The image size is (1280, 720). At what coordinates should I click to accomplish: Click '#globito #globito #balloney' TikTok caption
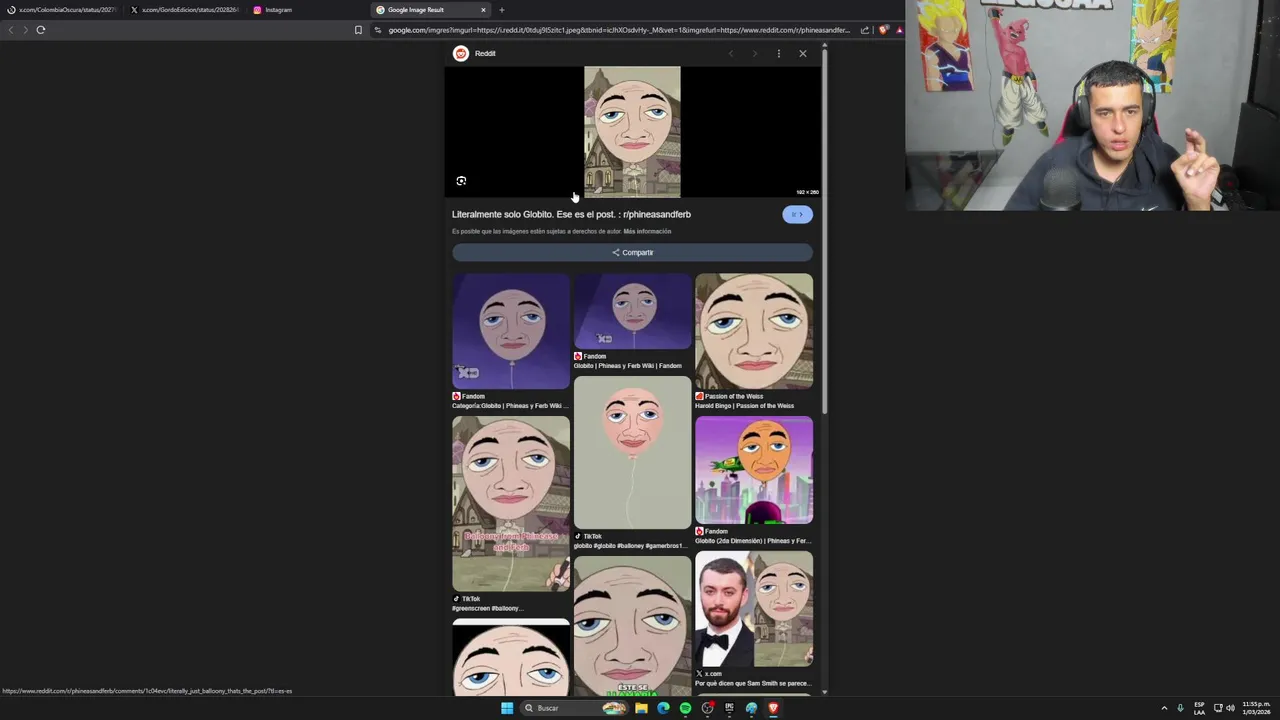coord(631,546)
